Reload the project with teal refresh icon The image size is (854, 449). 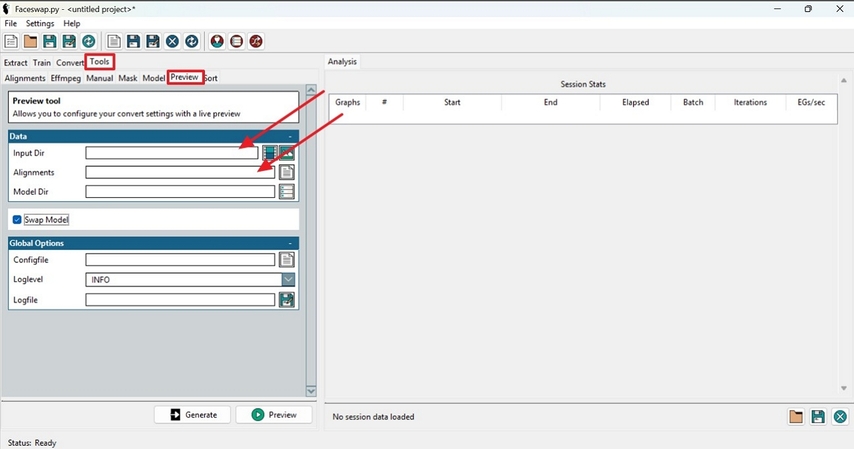click(88, 41)
